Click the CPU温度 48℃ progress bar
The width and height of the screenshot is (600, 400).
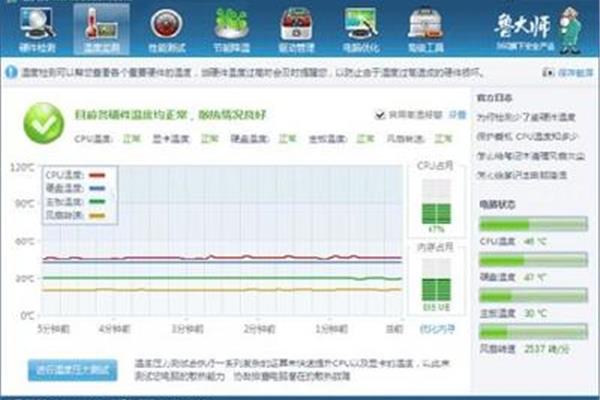[x=533, y=225]
